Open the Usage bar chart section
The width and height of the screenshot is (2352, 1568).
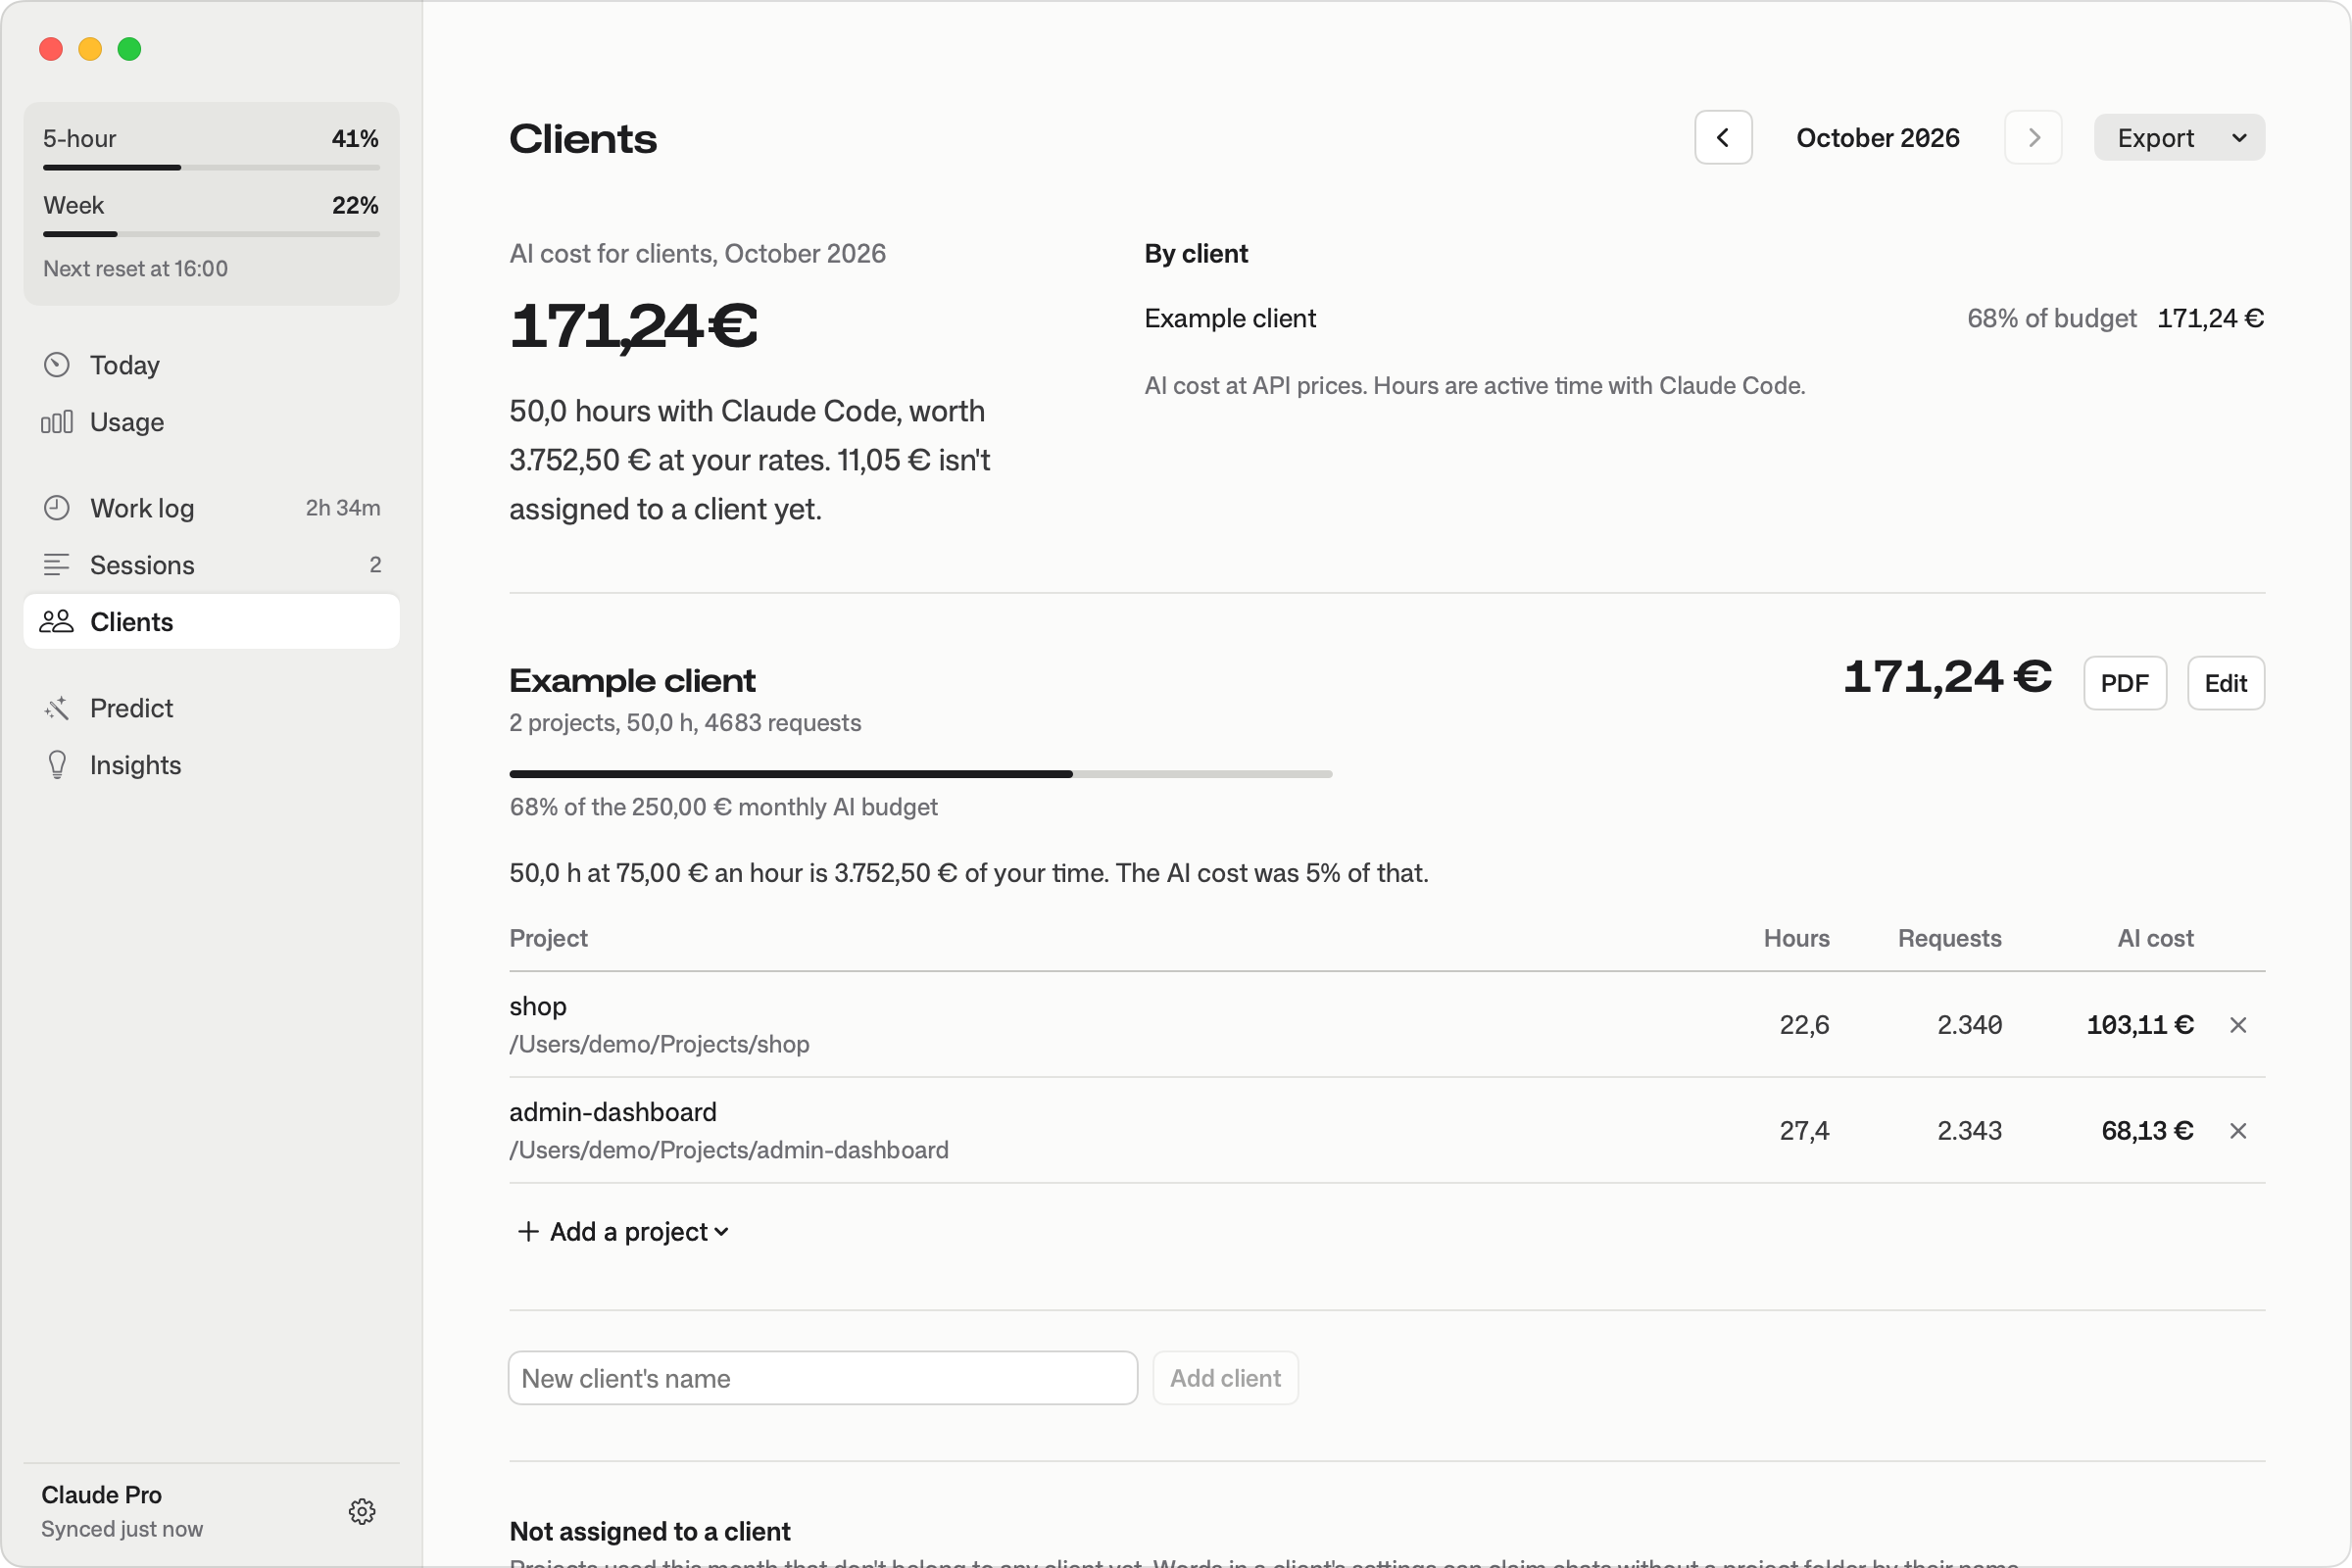click(211, 422)
